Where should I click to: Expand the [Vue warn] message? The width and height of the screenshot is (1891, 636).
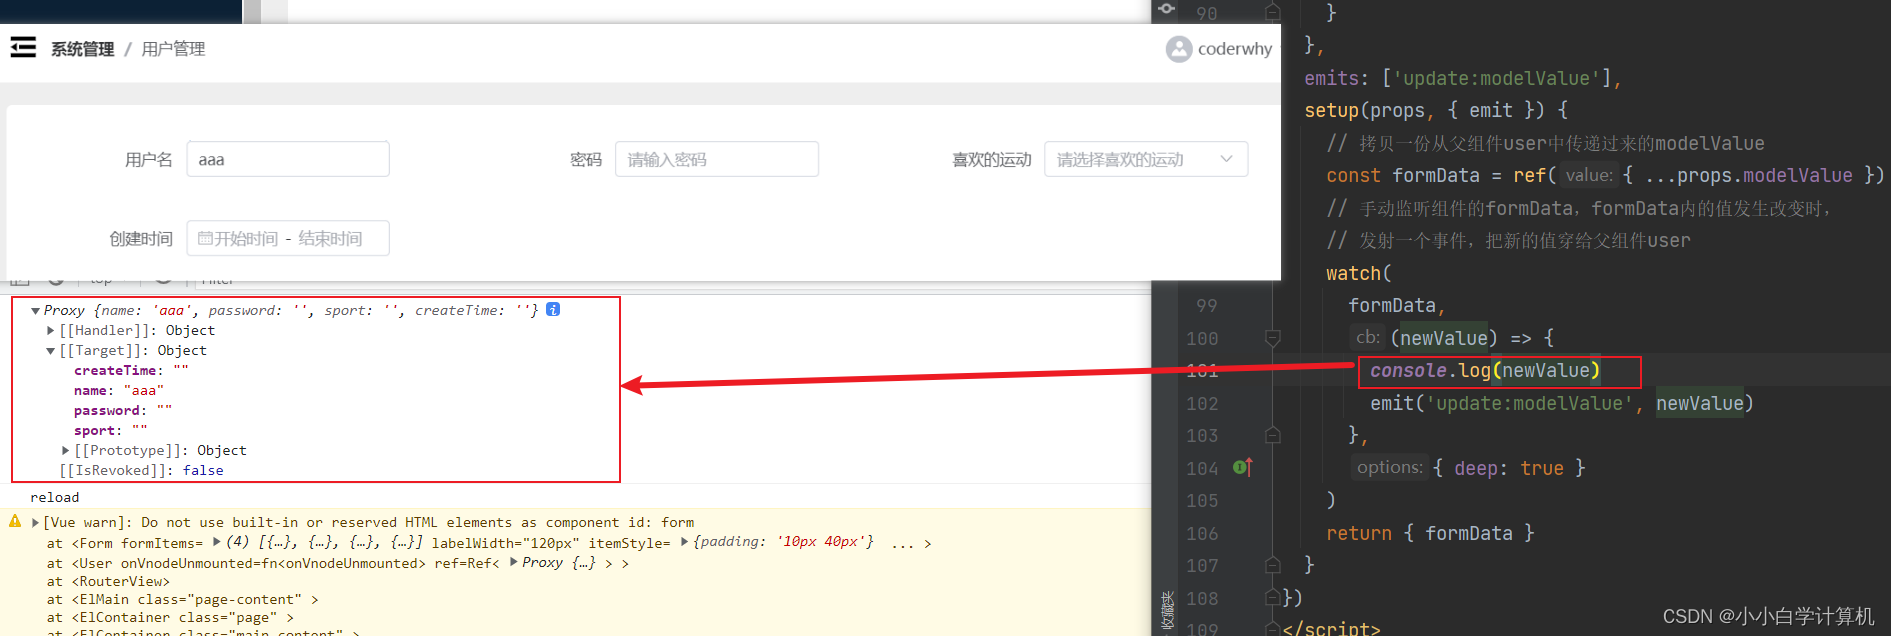[36, 522]
